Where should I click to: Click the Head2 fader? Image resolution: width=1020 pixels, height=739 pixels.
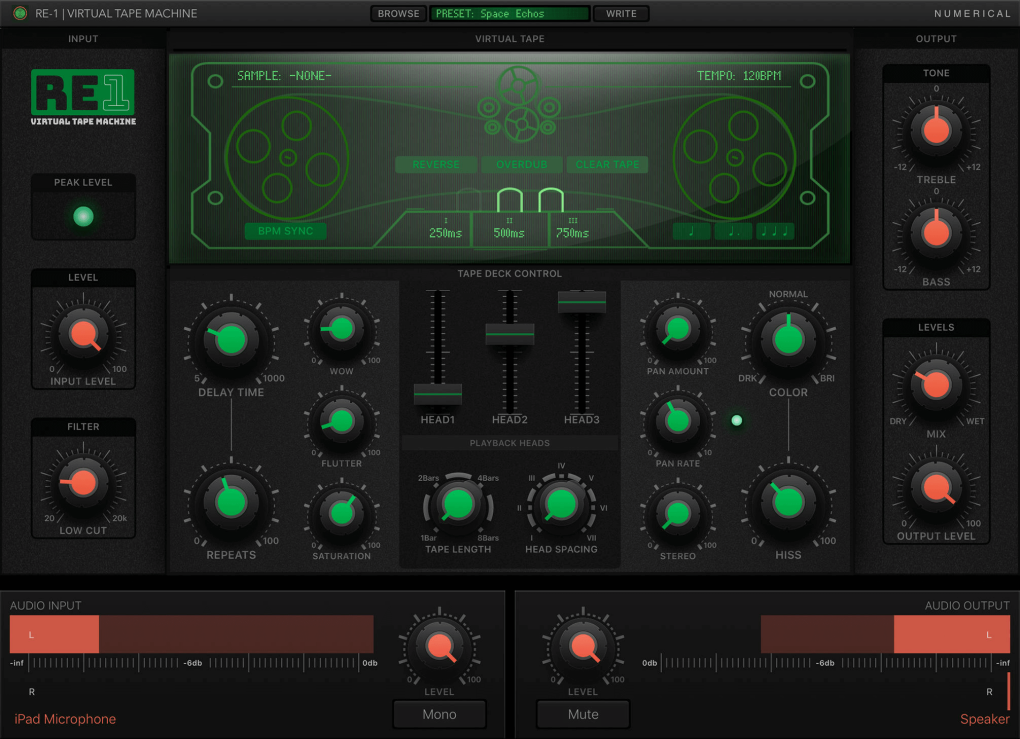[x=510, y=334]
